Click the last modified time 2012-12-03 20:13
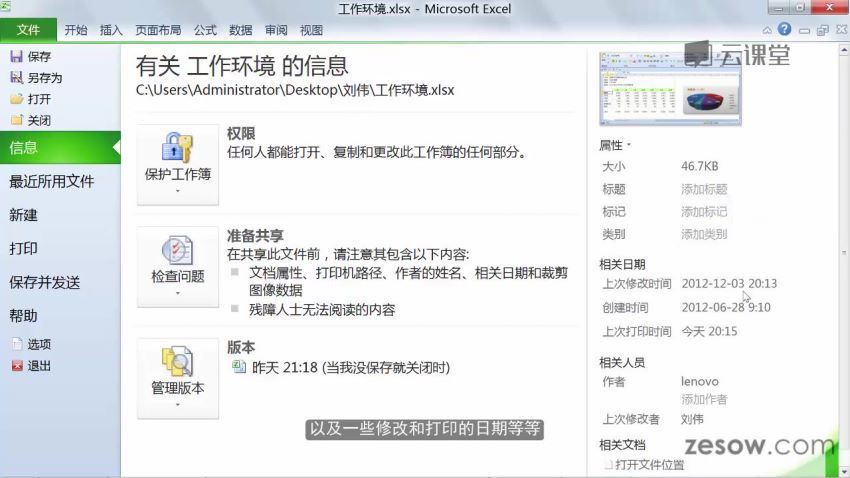Image resolution: width=850 pixels, height=478 pixels. pyautogui.click(x=729, y=283)
